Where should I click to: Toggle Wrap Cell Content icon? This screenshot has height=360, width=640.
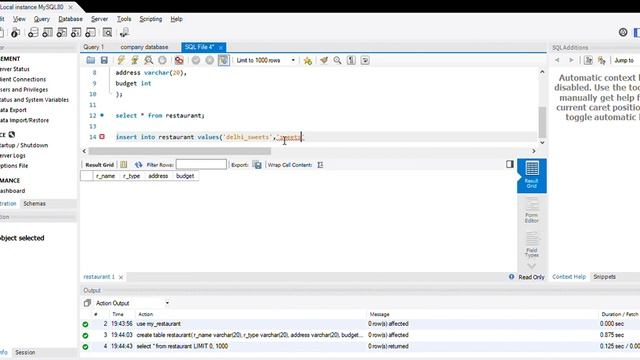tap(320, 164)
